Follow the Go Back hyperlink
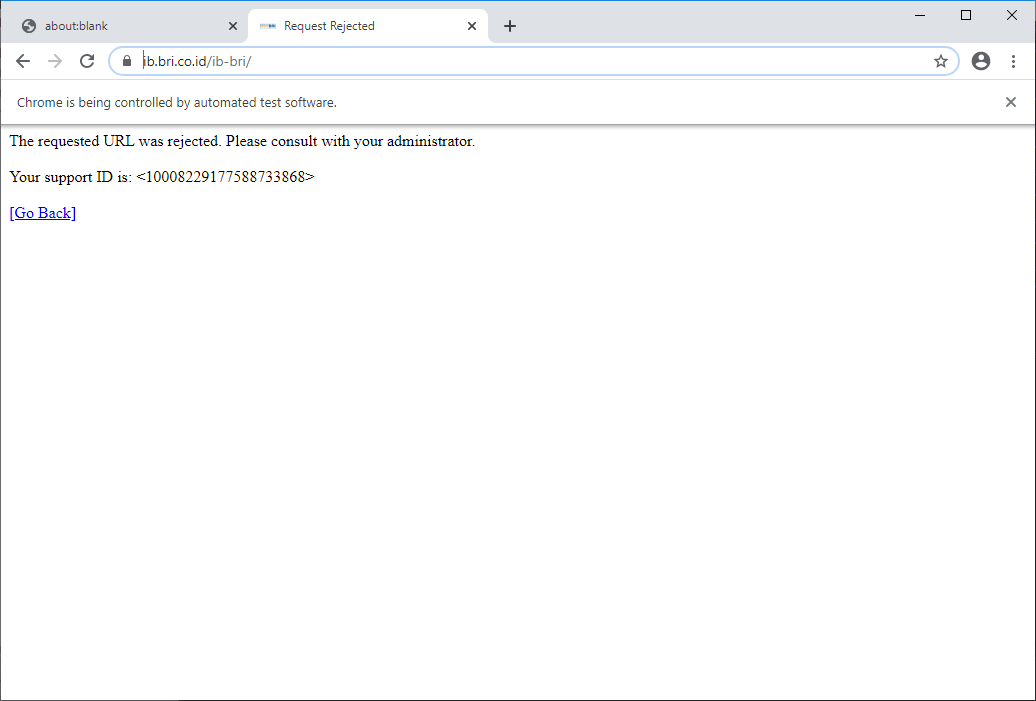 (x=42, y=212)
